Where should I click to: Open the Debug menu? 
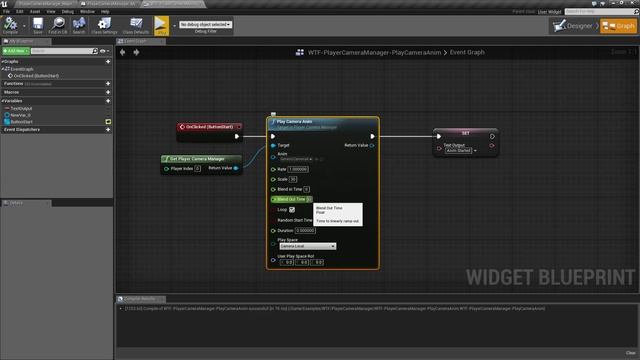click(68, 11)
